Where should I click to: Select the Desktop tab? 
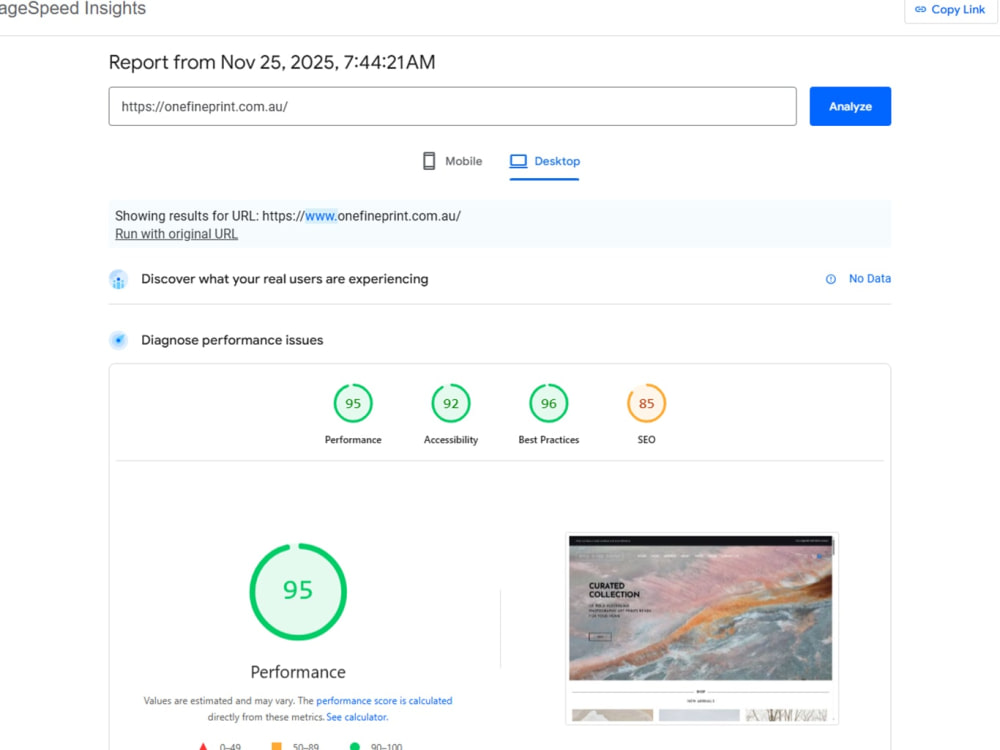pyautogui.click(x=545, y=161)
